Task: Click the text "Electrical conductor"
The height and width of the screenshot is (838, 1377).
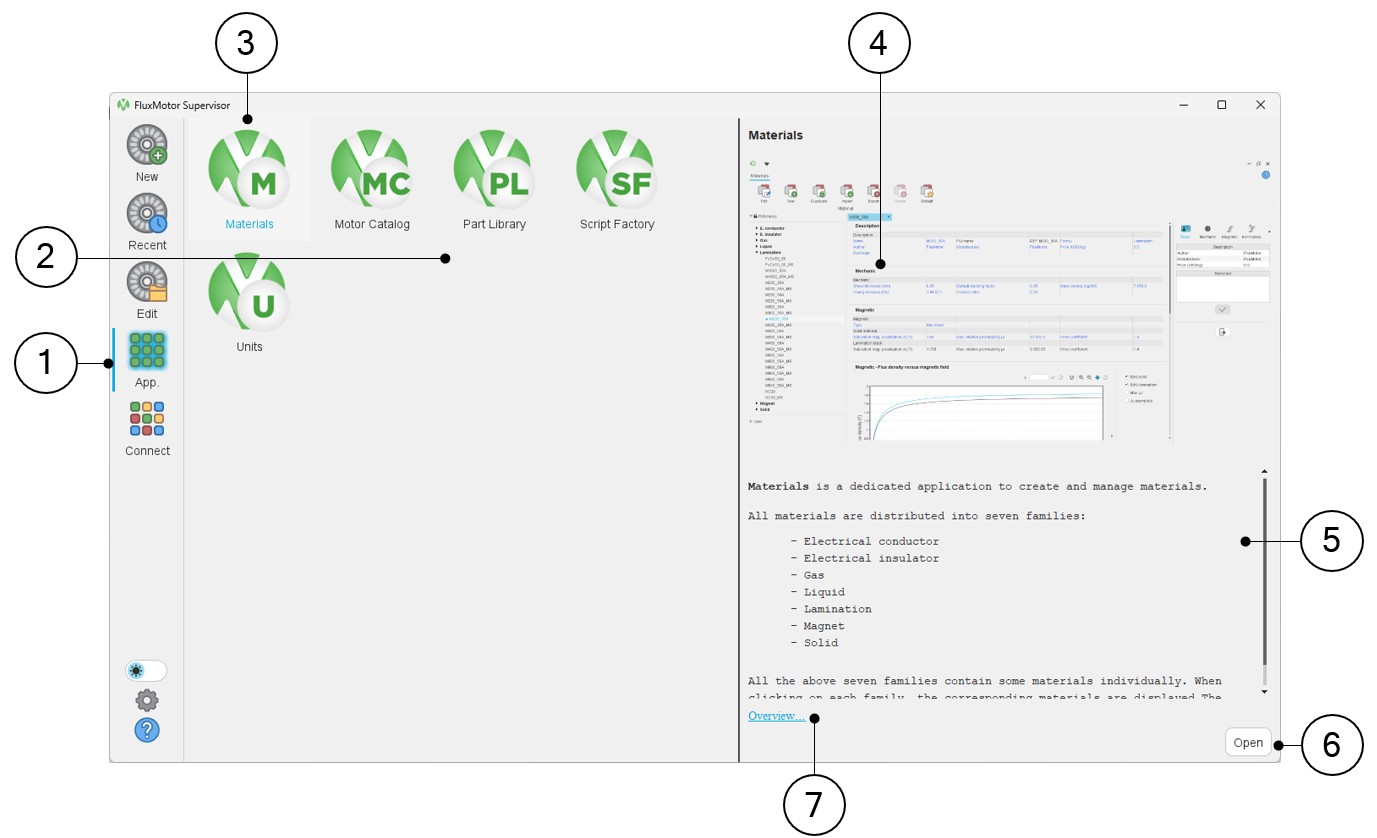Action: (x=871, y=541)
